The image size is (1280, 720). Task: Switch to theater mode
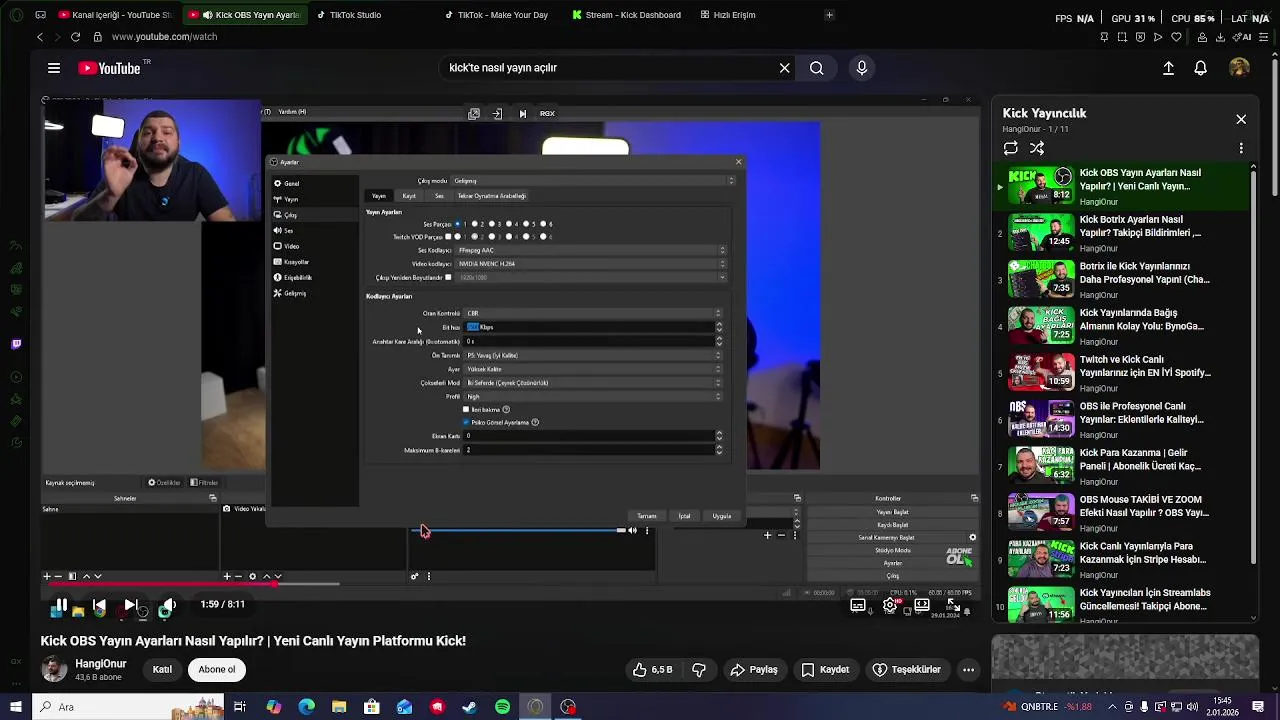[922, 605]
